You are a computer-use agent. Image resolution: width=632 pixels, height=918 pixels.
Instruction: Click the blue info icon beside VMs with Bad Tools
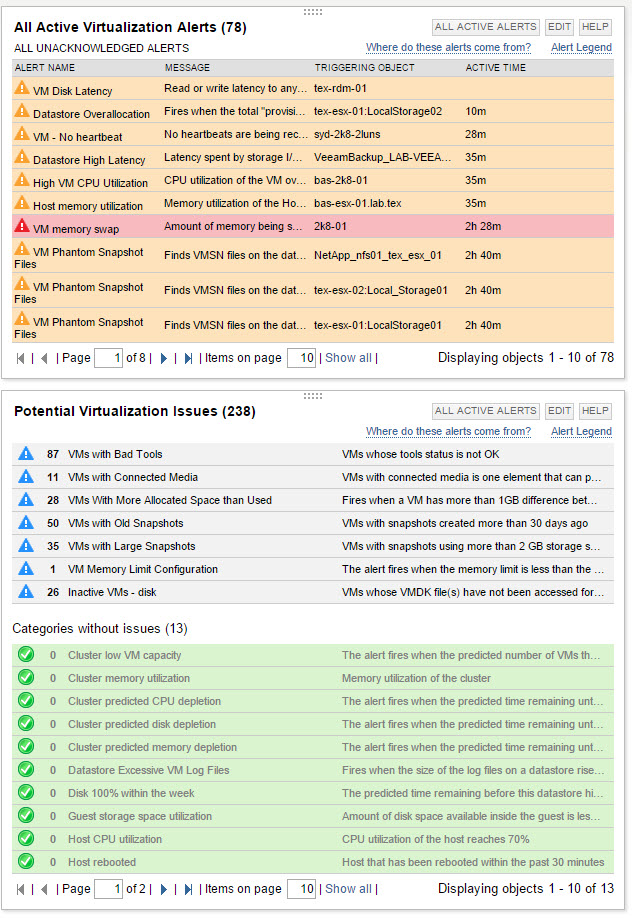[26, 454]
